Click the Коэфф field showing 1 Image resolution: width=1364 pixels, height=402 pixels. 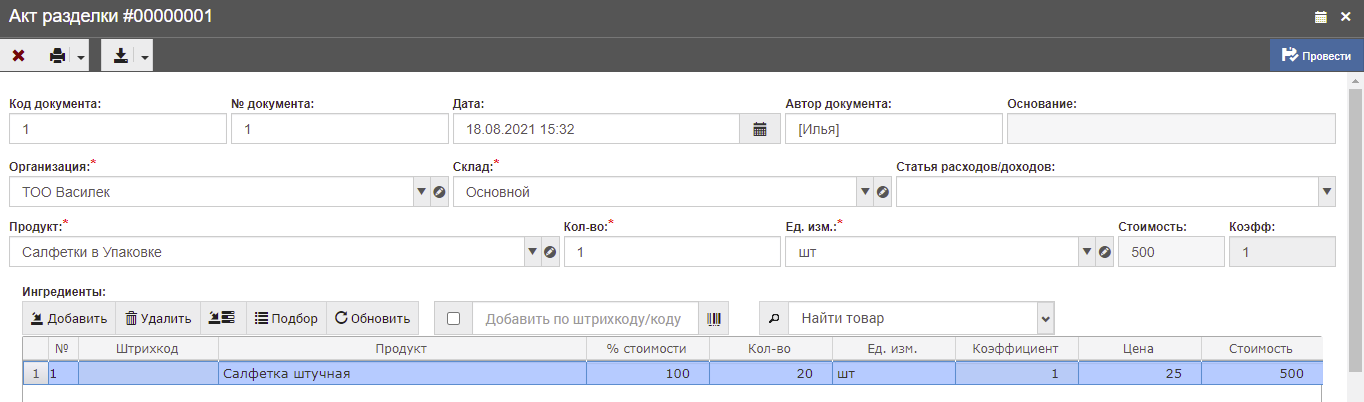coord(1282,252)
